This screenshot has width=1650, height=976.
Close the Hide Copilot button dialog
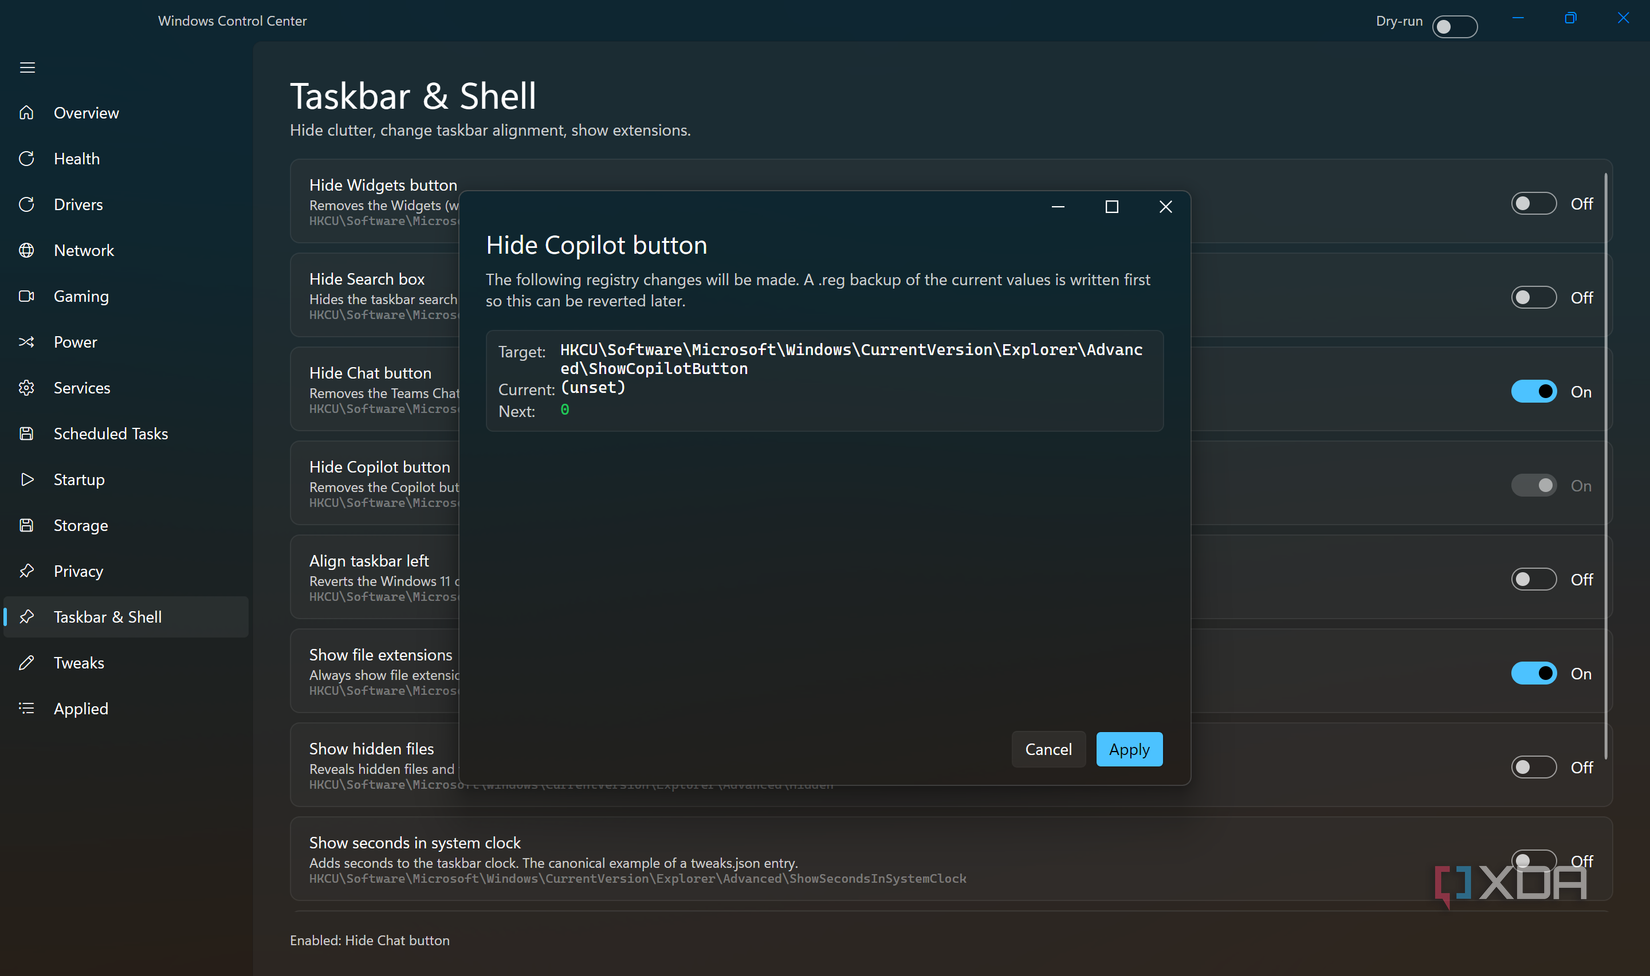click(1165, 207)
